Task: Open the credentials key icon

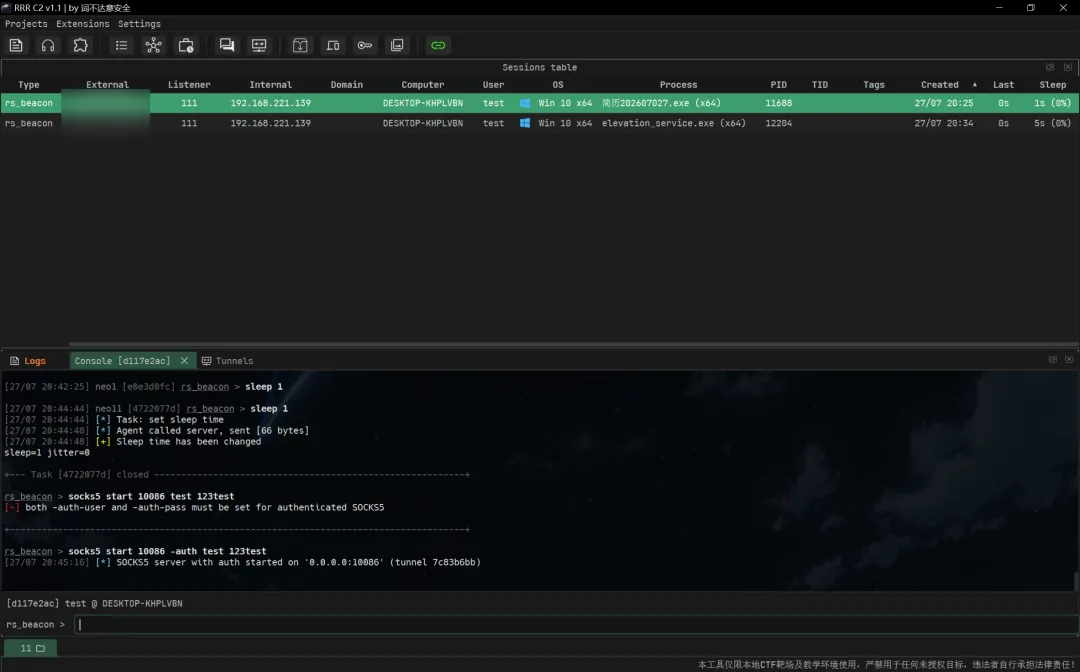Action: click(365, 45)
